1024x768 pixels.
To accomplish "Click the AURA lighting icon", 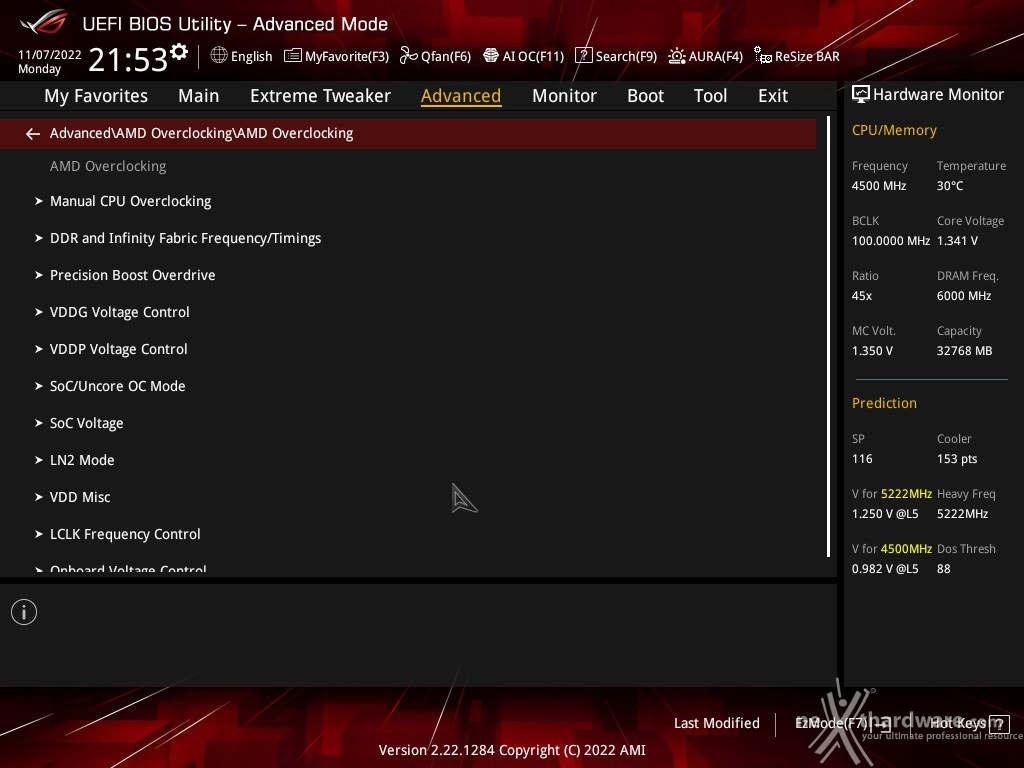I will pos(677,56).
